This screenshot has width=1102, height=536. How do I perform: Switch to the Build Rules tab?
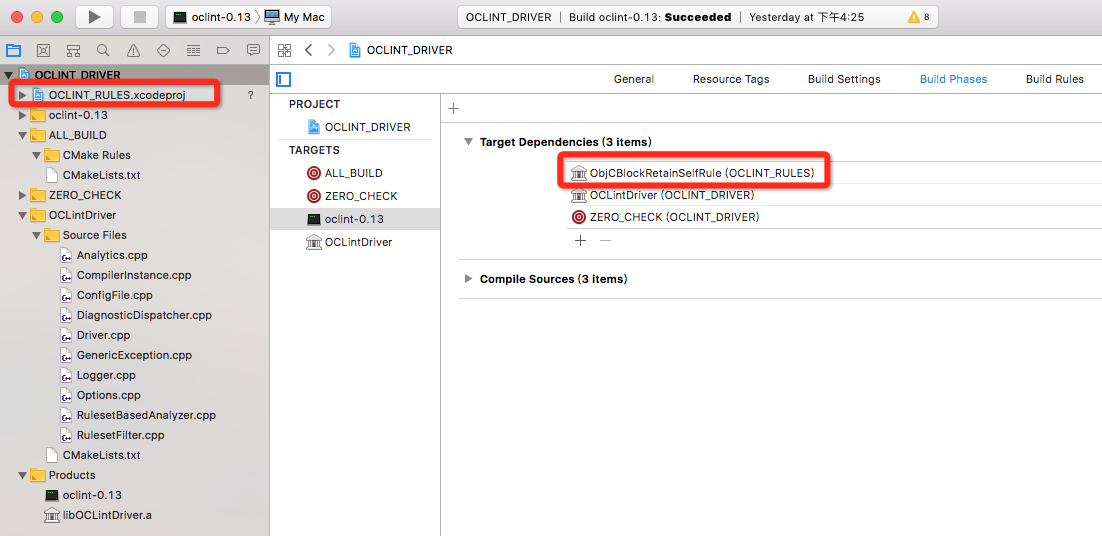[x=1055, y=79]
